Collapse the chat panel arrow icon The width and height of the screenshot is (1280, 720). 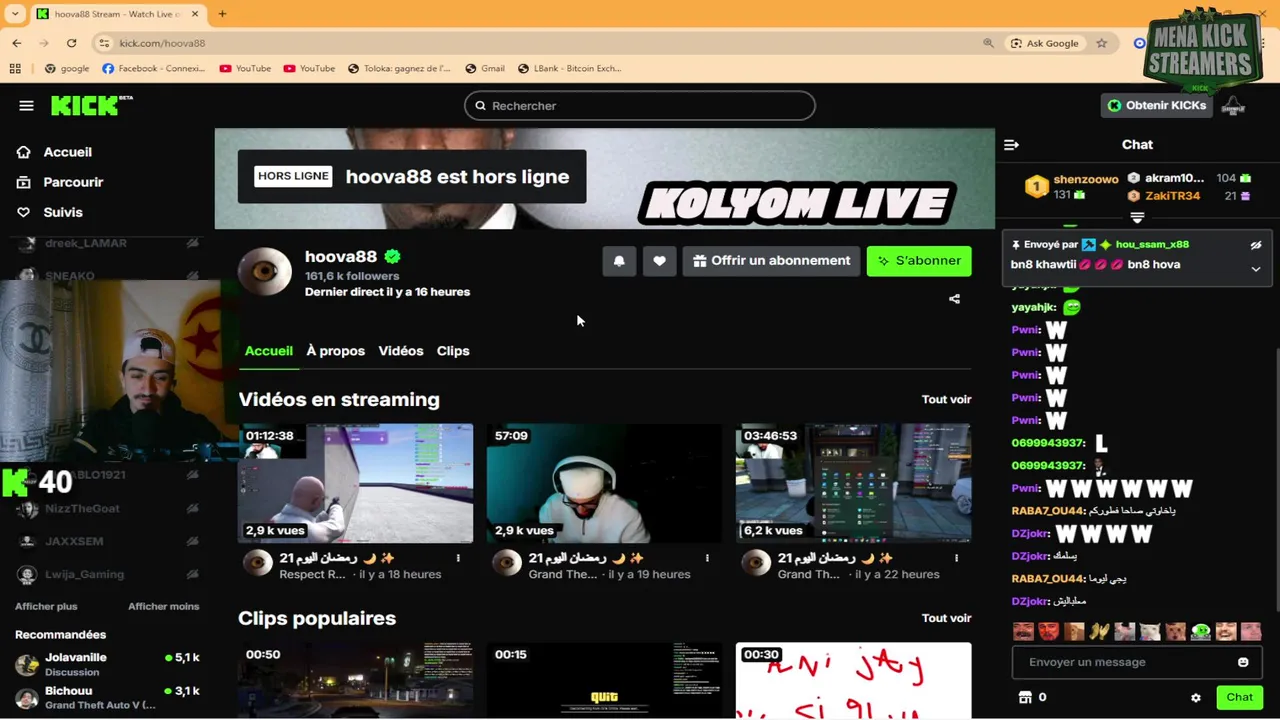(1011, 145)
